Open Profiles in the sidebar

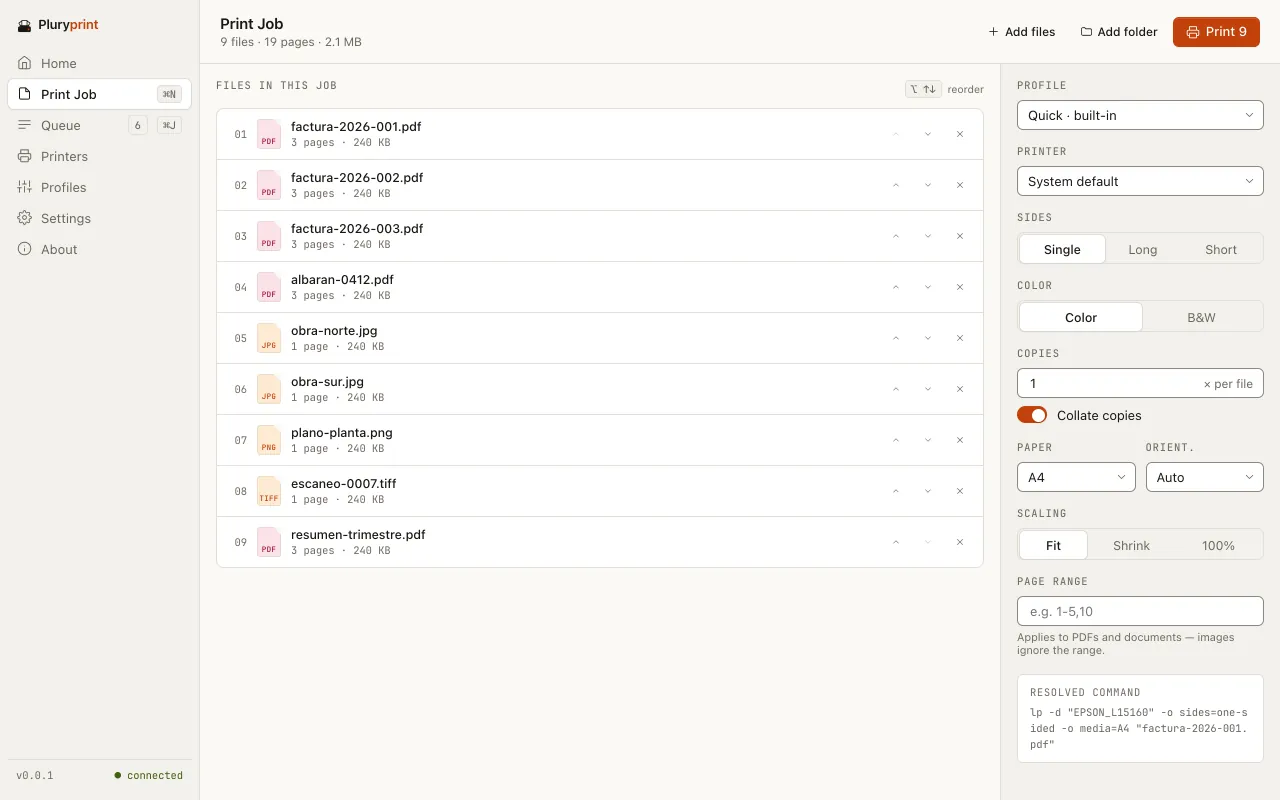[100, 187]
